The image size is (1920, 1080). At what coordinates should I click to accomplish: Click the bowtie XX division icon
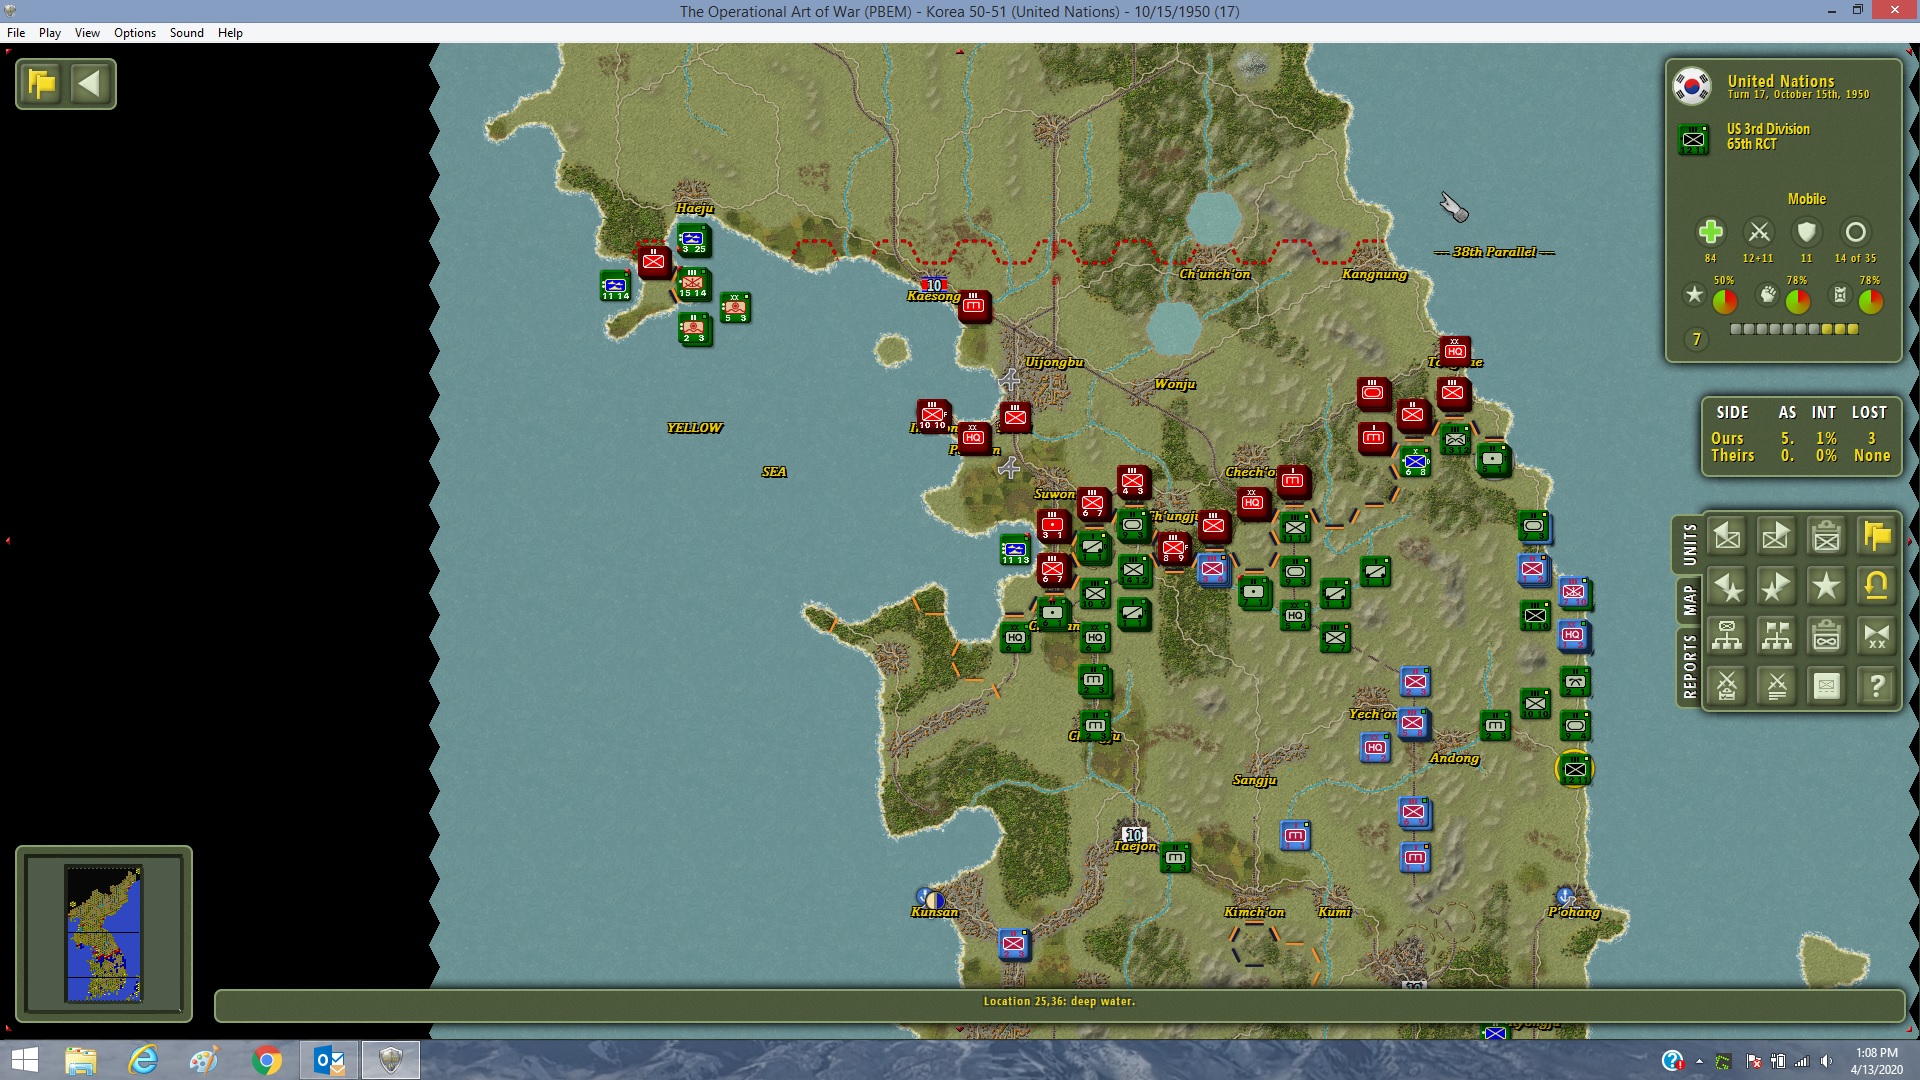[1877, 636]
